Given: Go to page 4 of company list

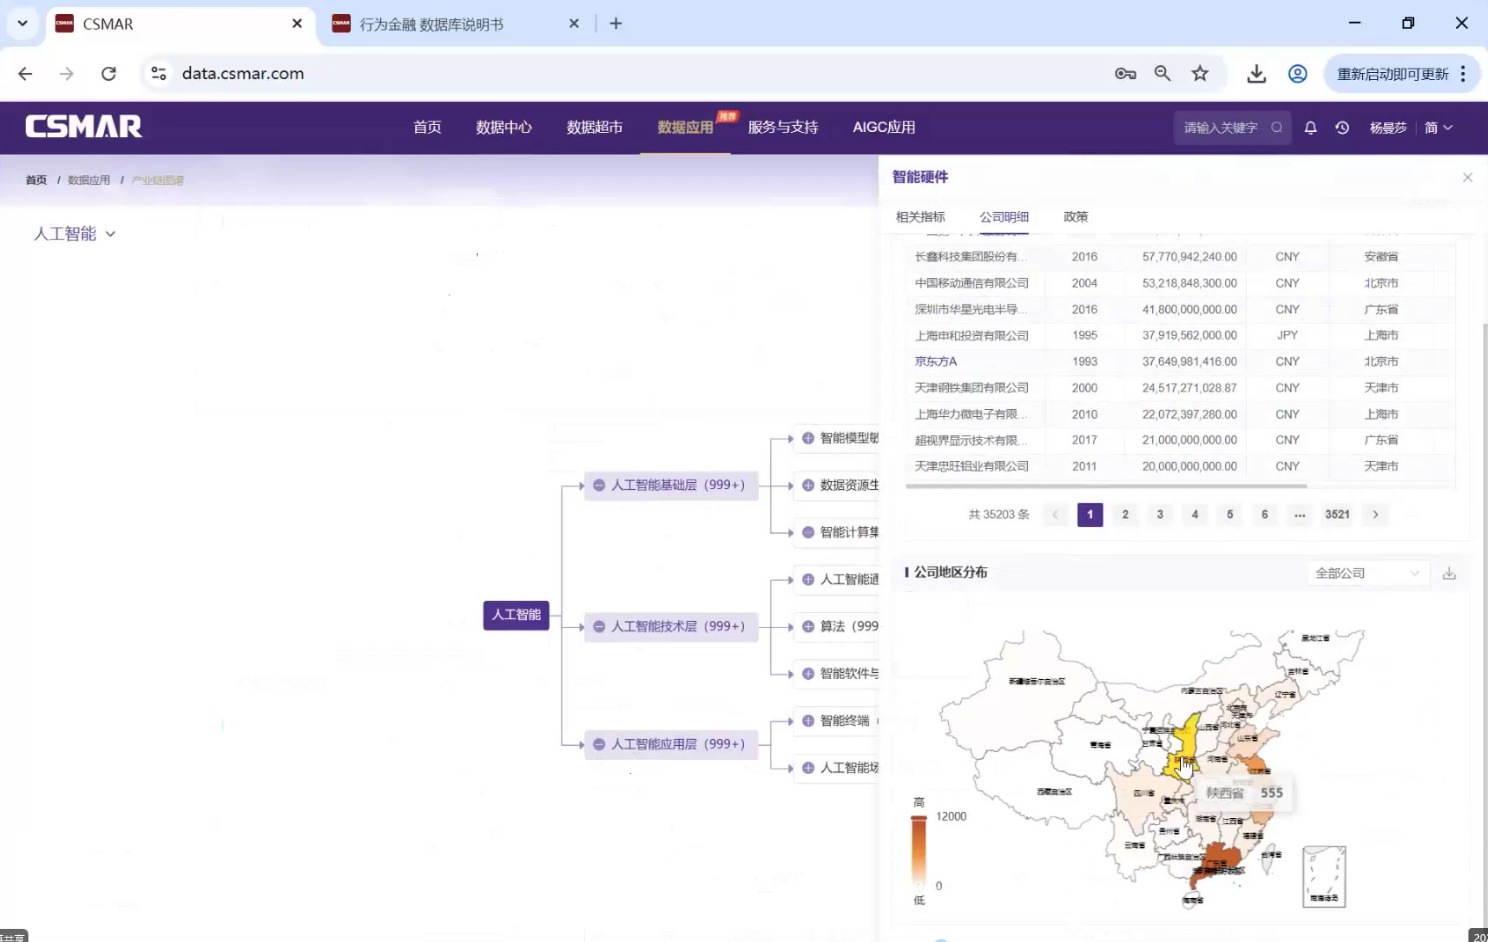Looking at the screenshot, I should tap(1195, 515).
